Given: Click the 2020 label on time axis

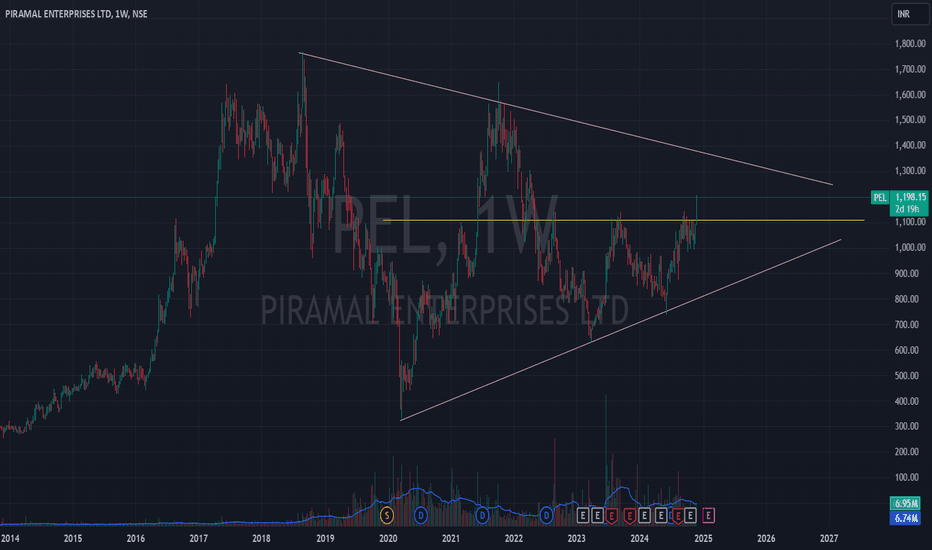Looking at the screenshot, I should point(388,539).
